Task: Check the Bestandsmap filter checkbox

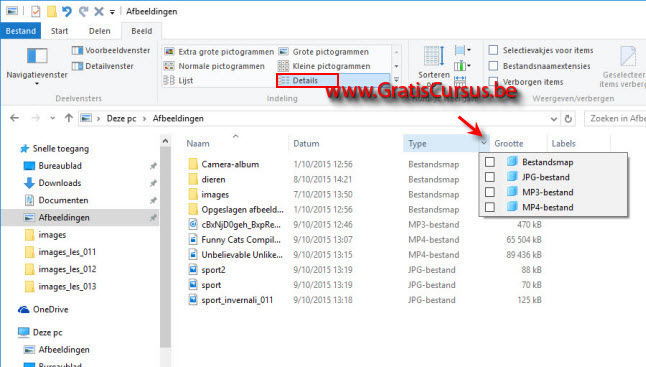Action: pyautogui.click(x=489, y=162)
